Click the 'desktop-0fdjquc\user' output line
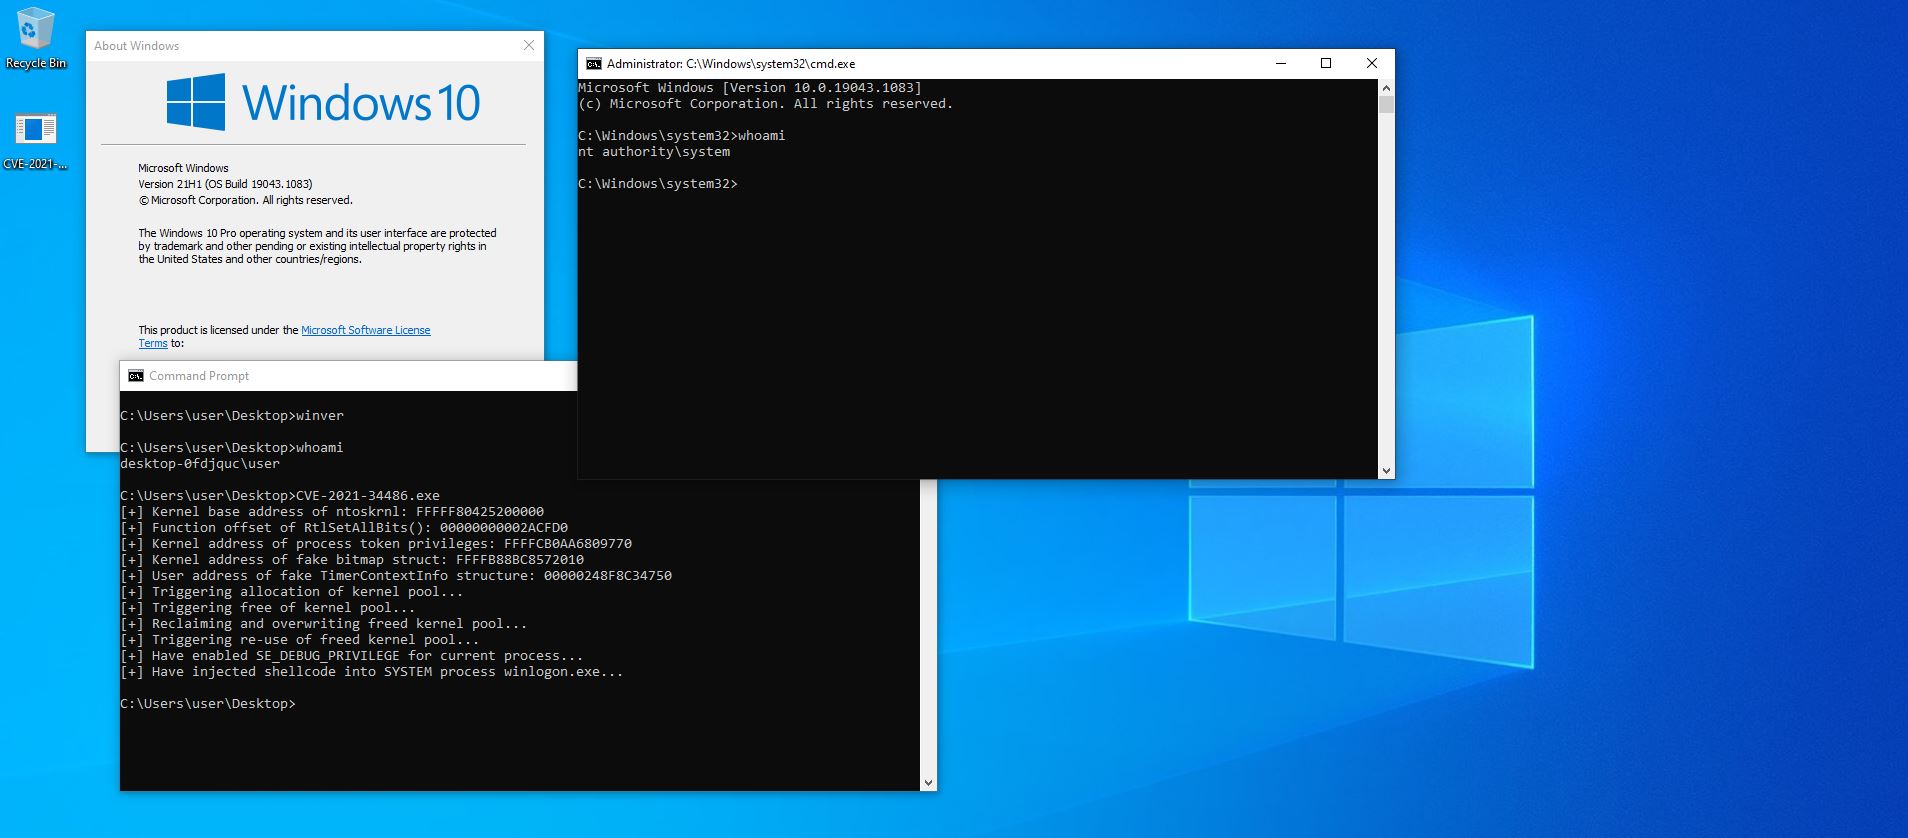The image size is (1908, 838). [200, 464]
